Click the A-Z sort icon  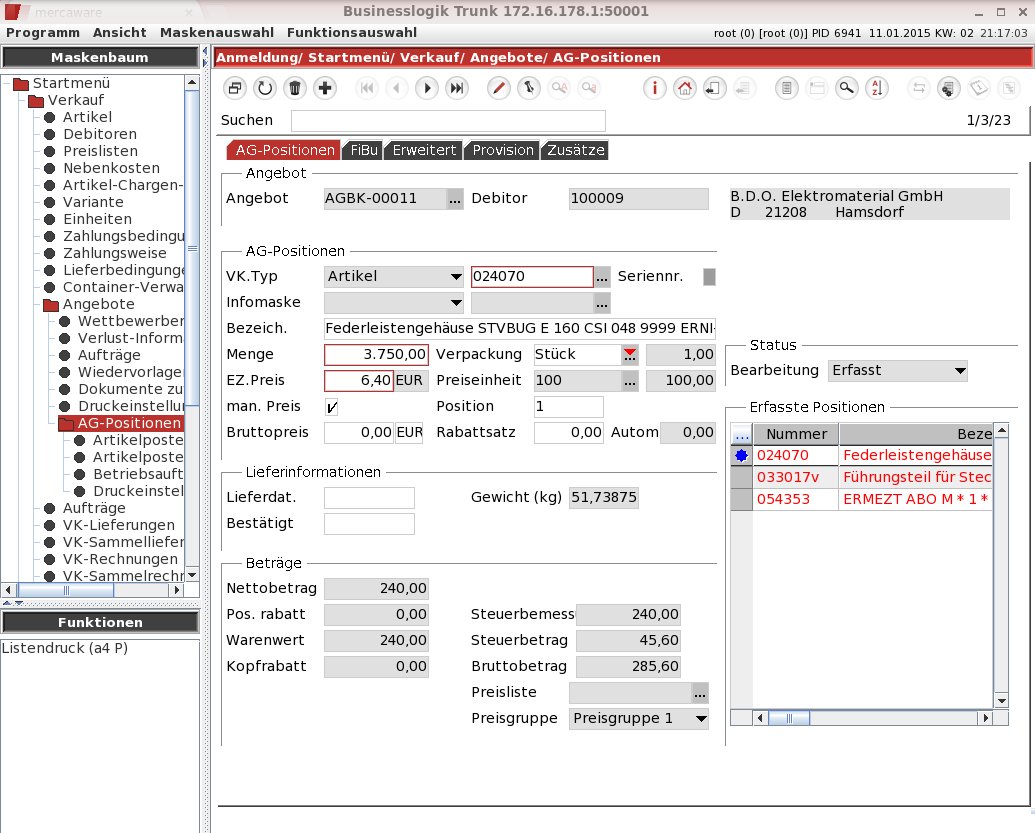[877, 88]
